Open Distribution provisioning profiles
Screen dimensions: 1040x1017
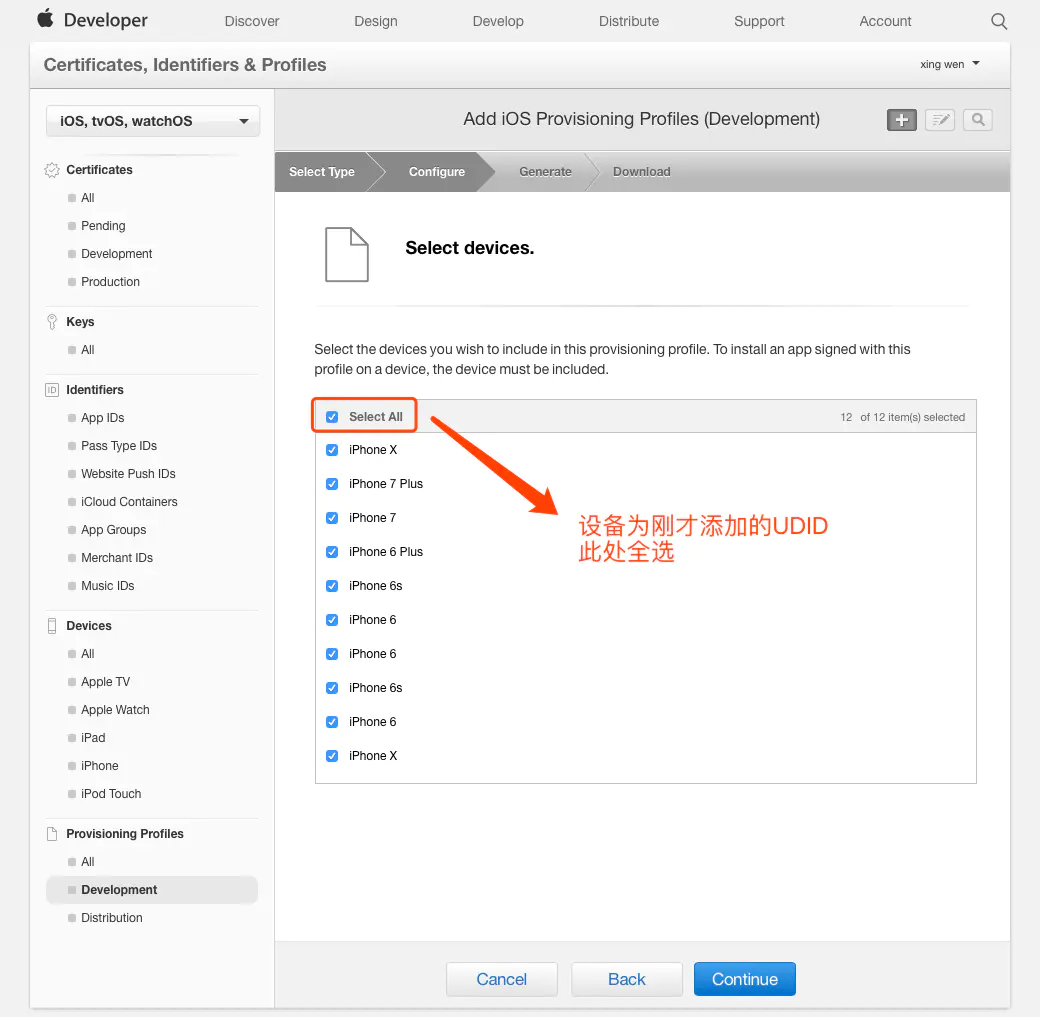111,917
